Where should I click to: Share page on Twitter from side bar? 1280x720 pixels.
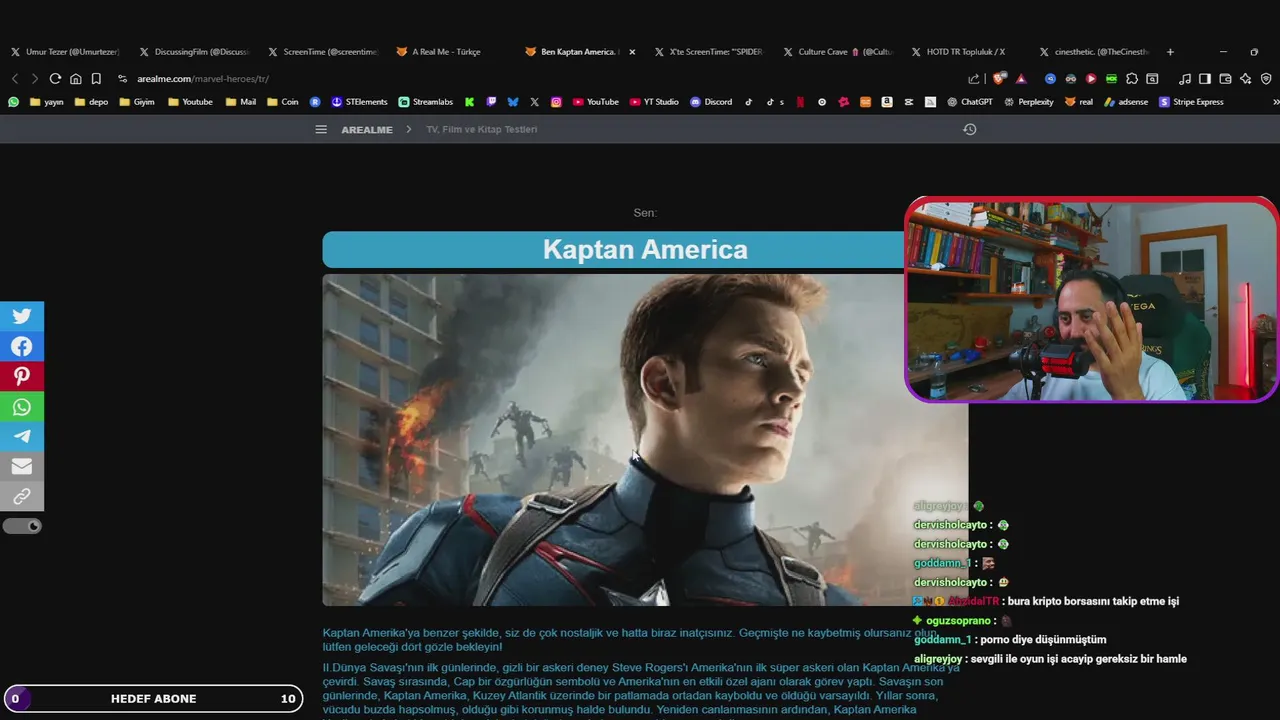[21, 316]
